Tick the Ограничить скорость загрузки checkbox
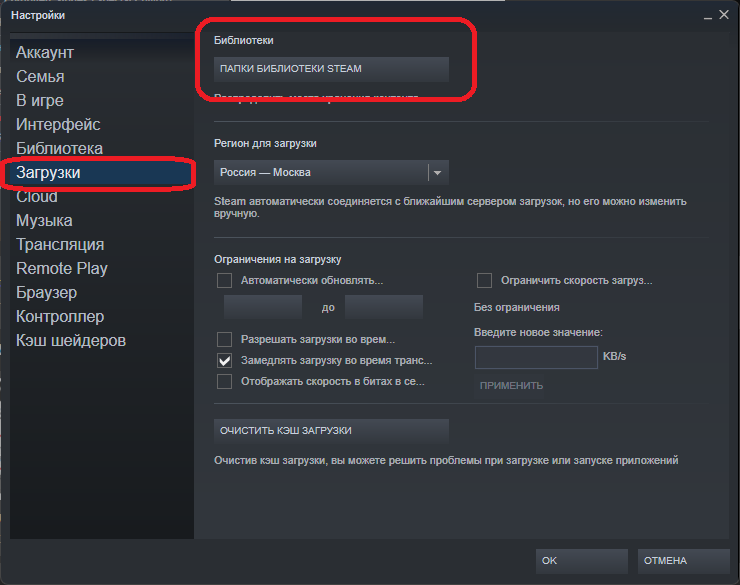Image resolution: width=740 pixels, height=585 pixels. 484,281
